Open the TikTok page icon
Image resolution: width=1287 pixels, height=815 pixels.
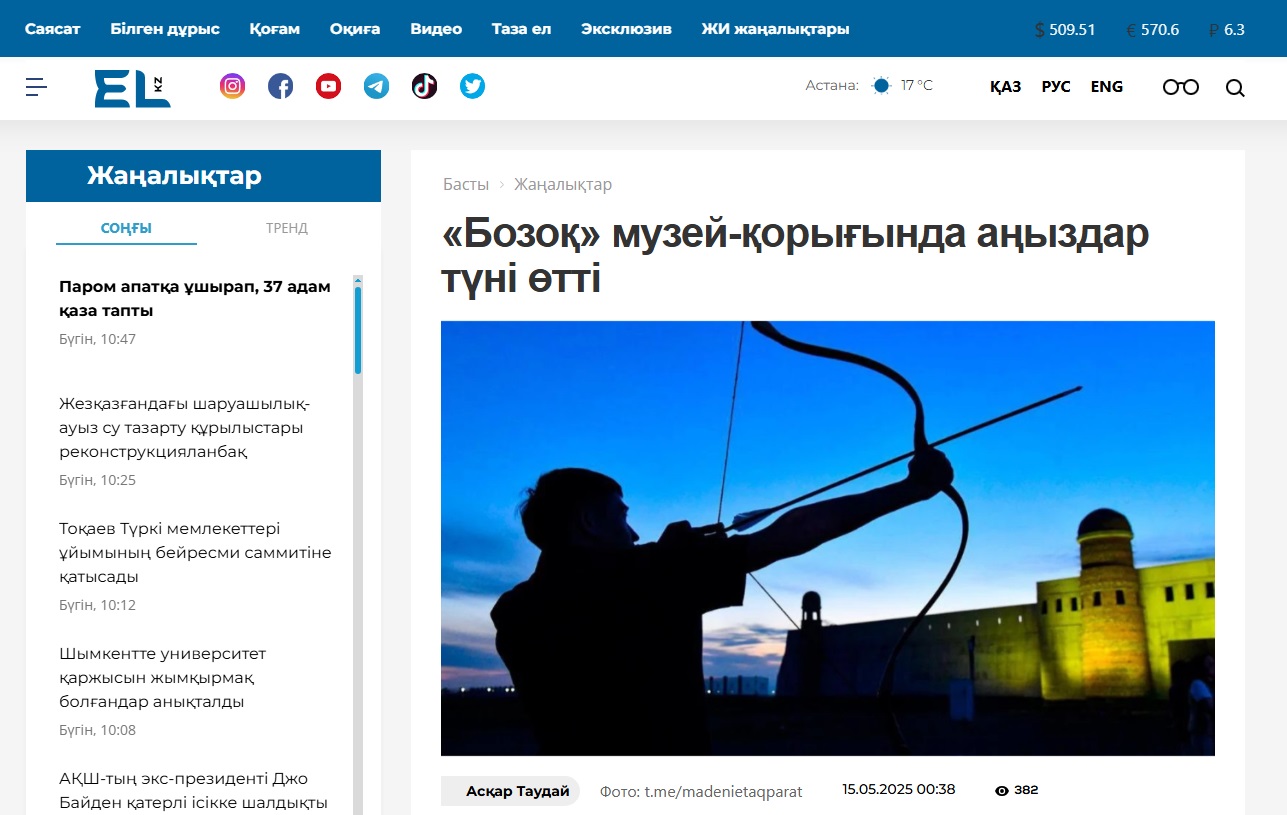tap(425, 86)
